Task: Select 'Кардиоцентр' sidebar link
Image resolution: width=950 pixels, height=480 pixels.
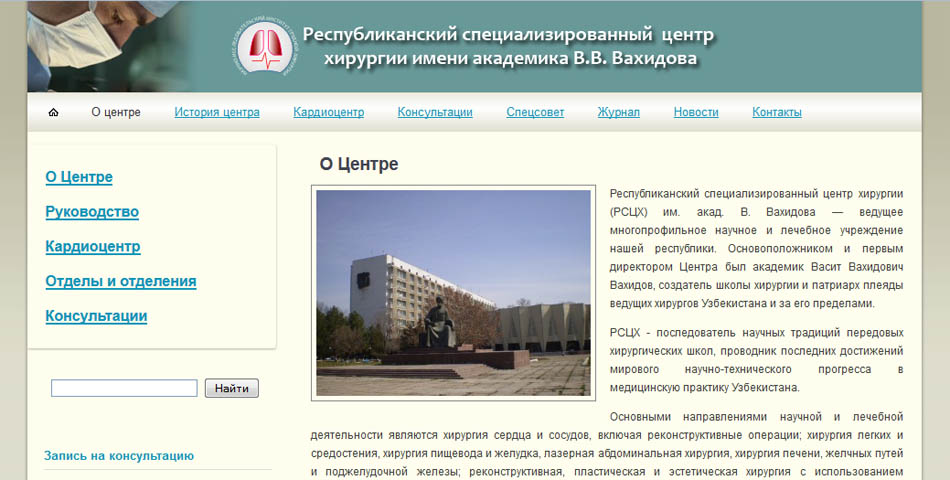Action: [x=93, y=247]
